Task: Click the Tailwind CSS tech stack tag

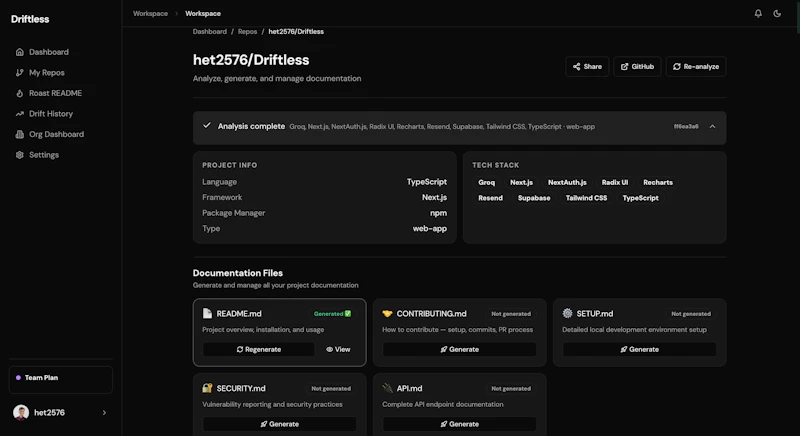Action: [x=586, y=198]
